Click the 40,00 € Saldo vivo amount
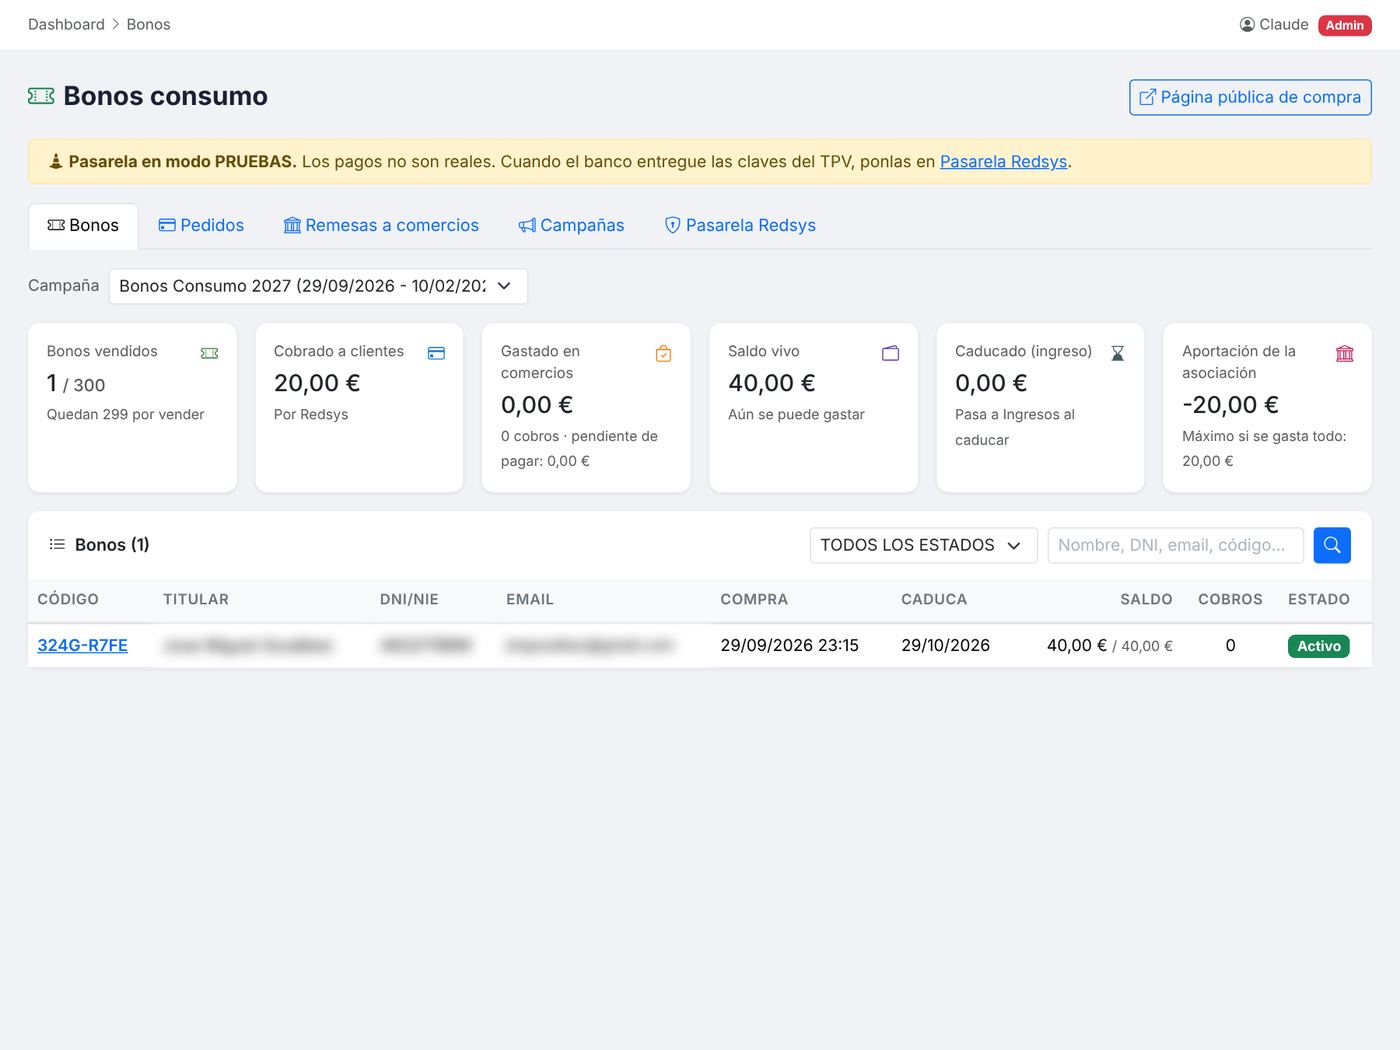Screen dimensions: 1400x1050 pyautogui.click(x=772, y=383)
